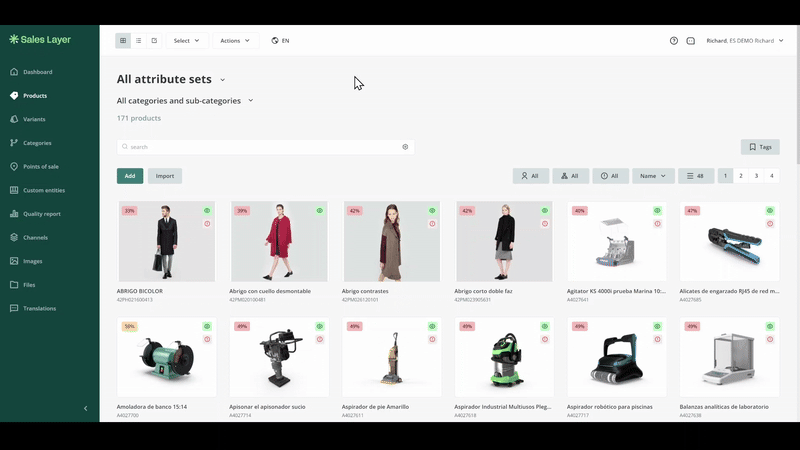
Task: Click the alert icon on Agitator KS 4000i
Action: [657, 223]
